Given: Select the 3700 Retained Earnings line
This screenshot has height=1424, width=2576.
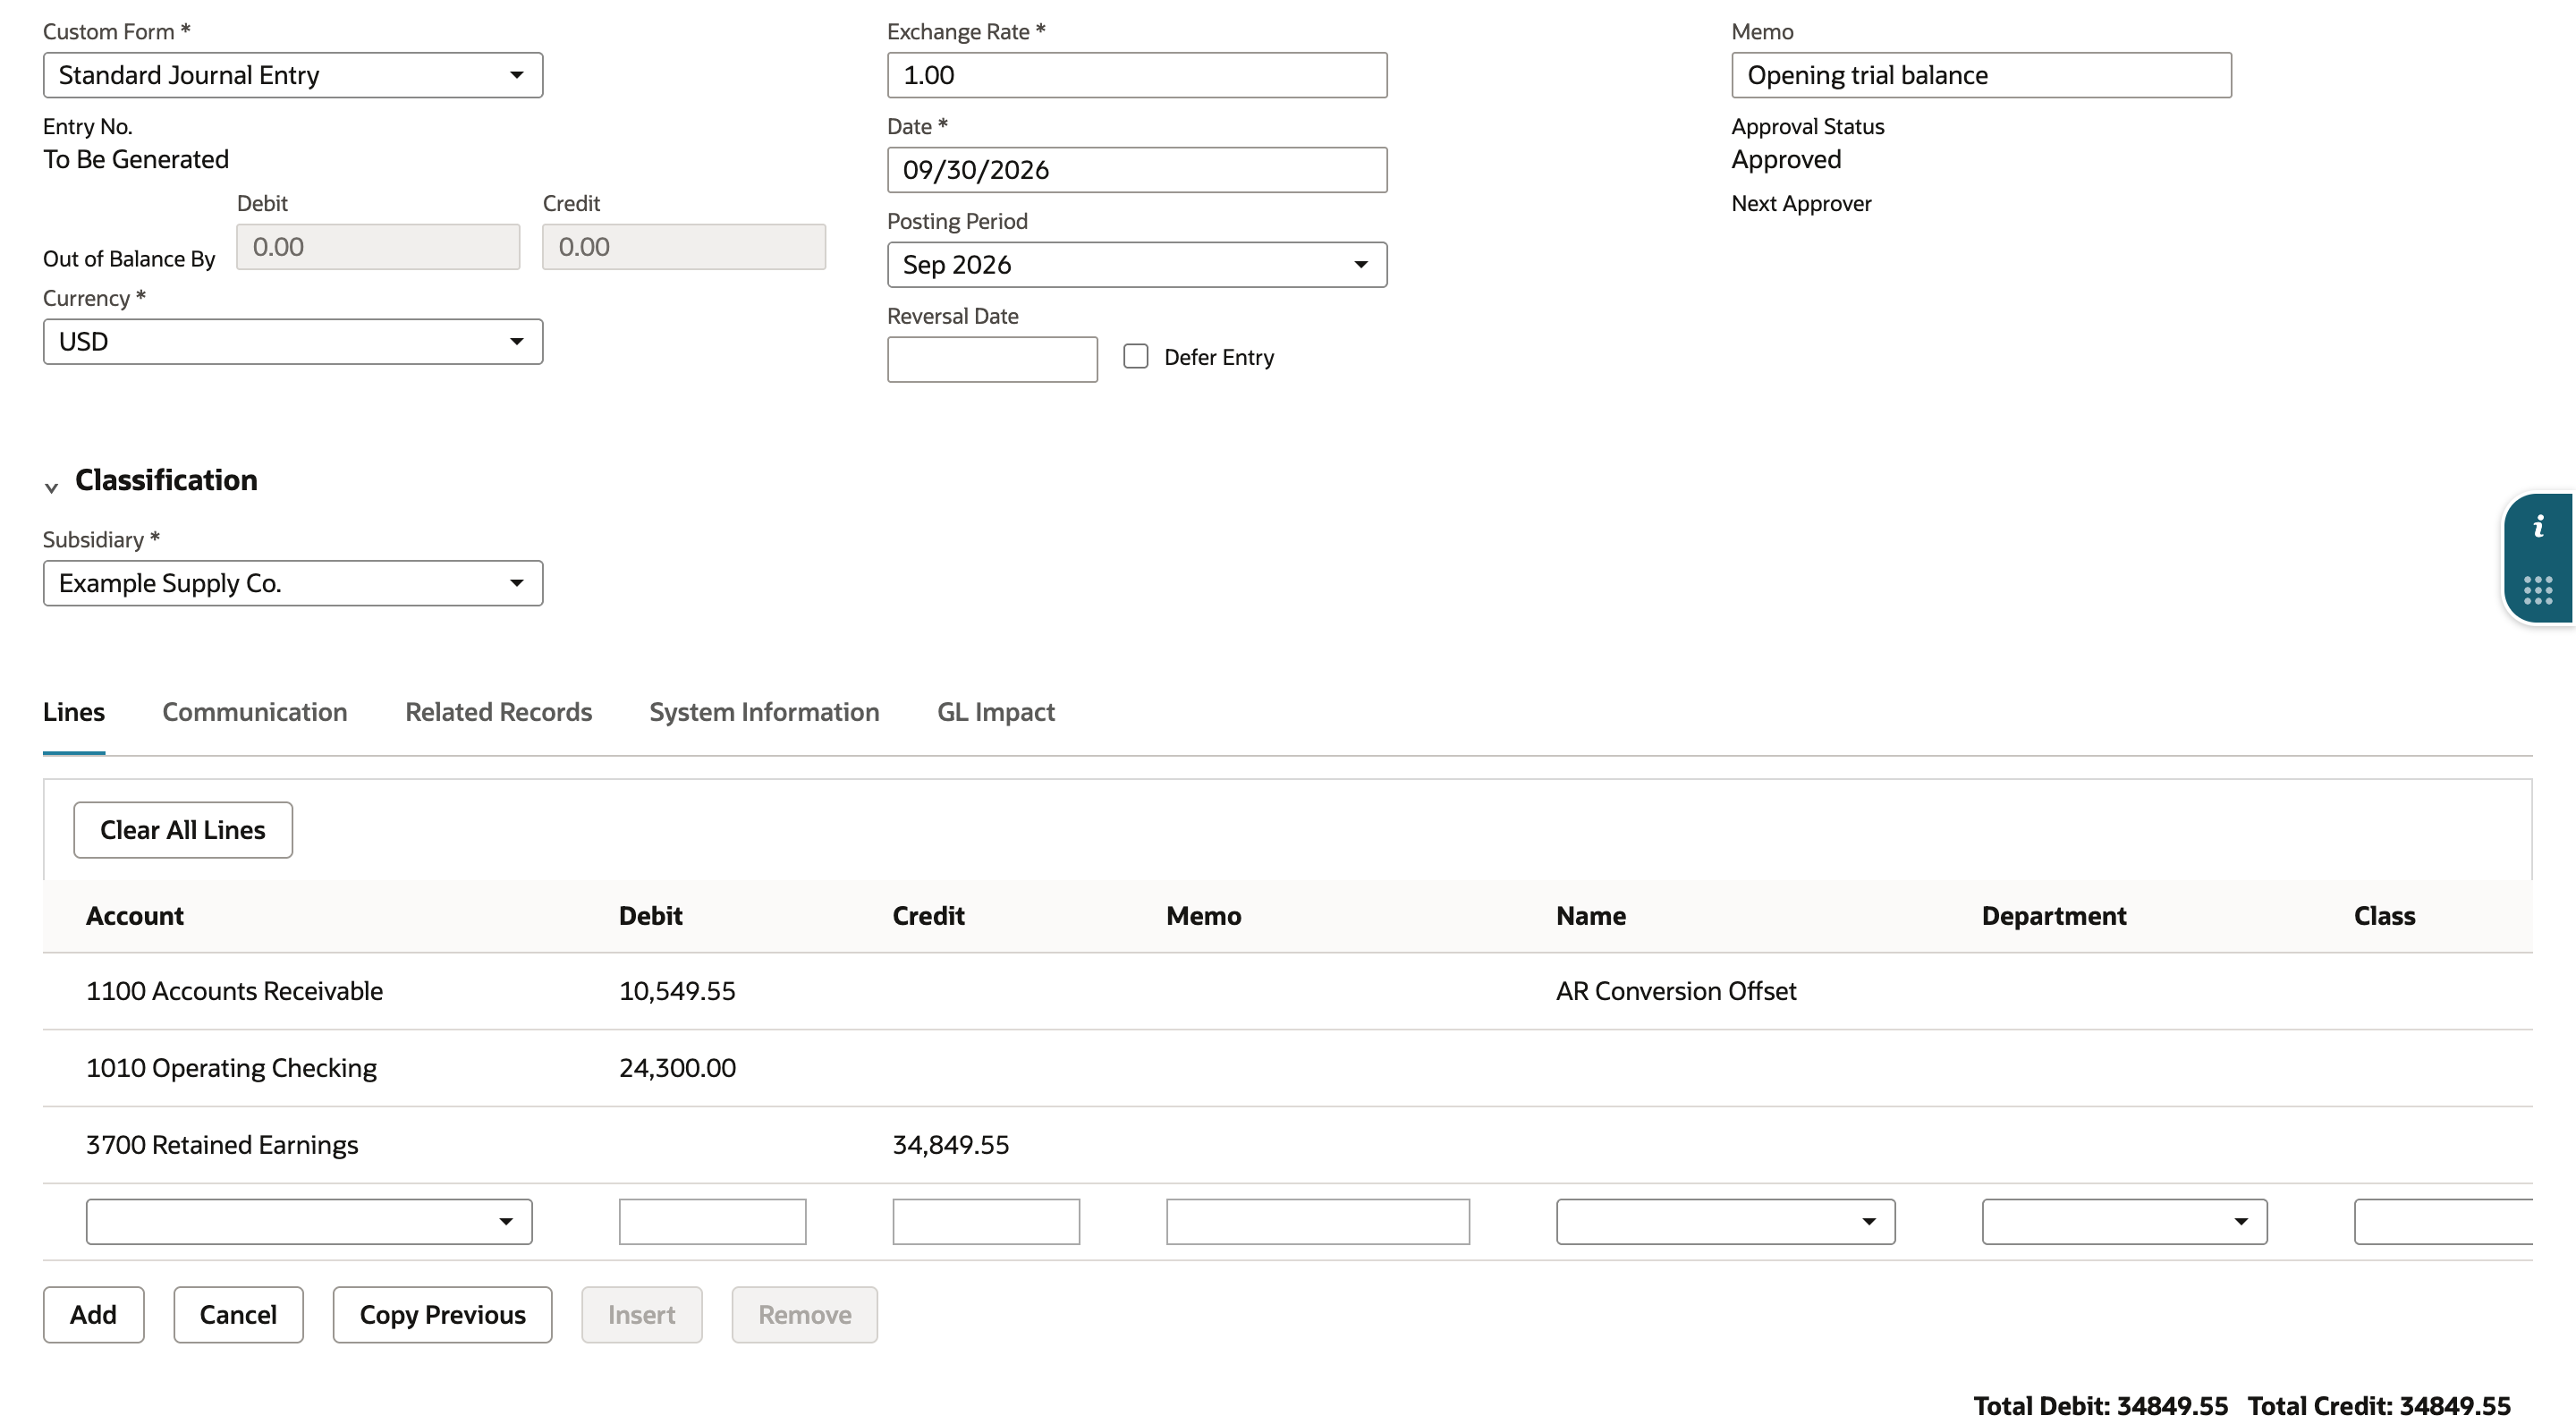Looking at the screenshot, I should click(1287, 1145).
